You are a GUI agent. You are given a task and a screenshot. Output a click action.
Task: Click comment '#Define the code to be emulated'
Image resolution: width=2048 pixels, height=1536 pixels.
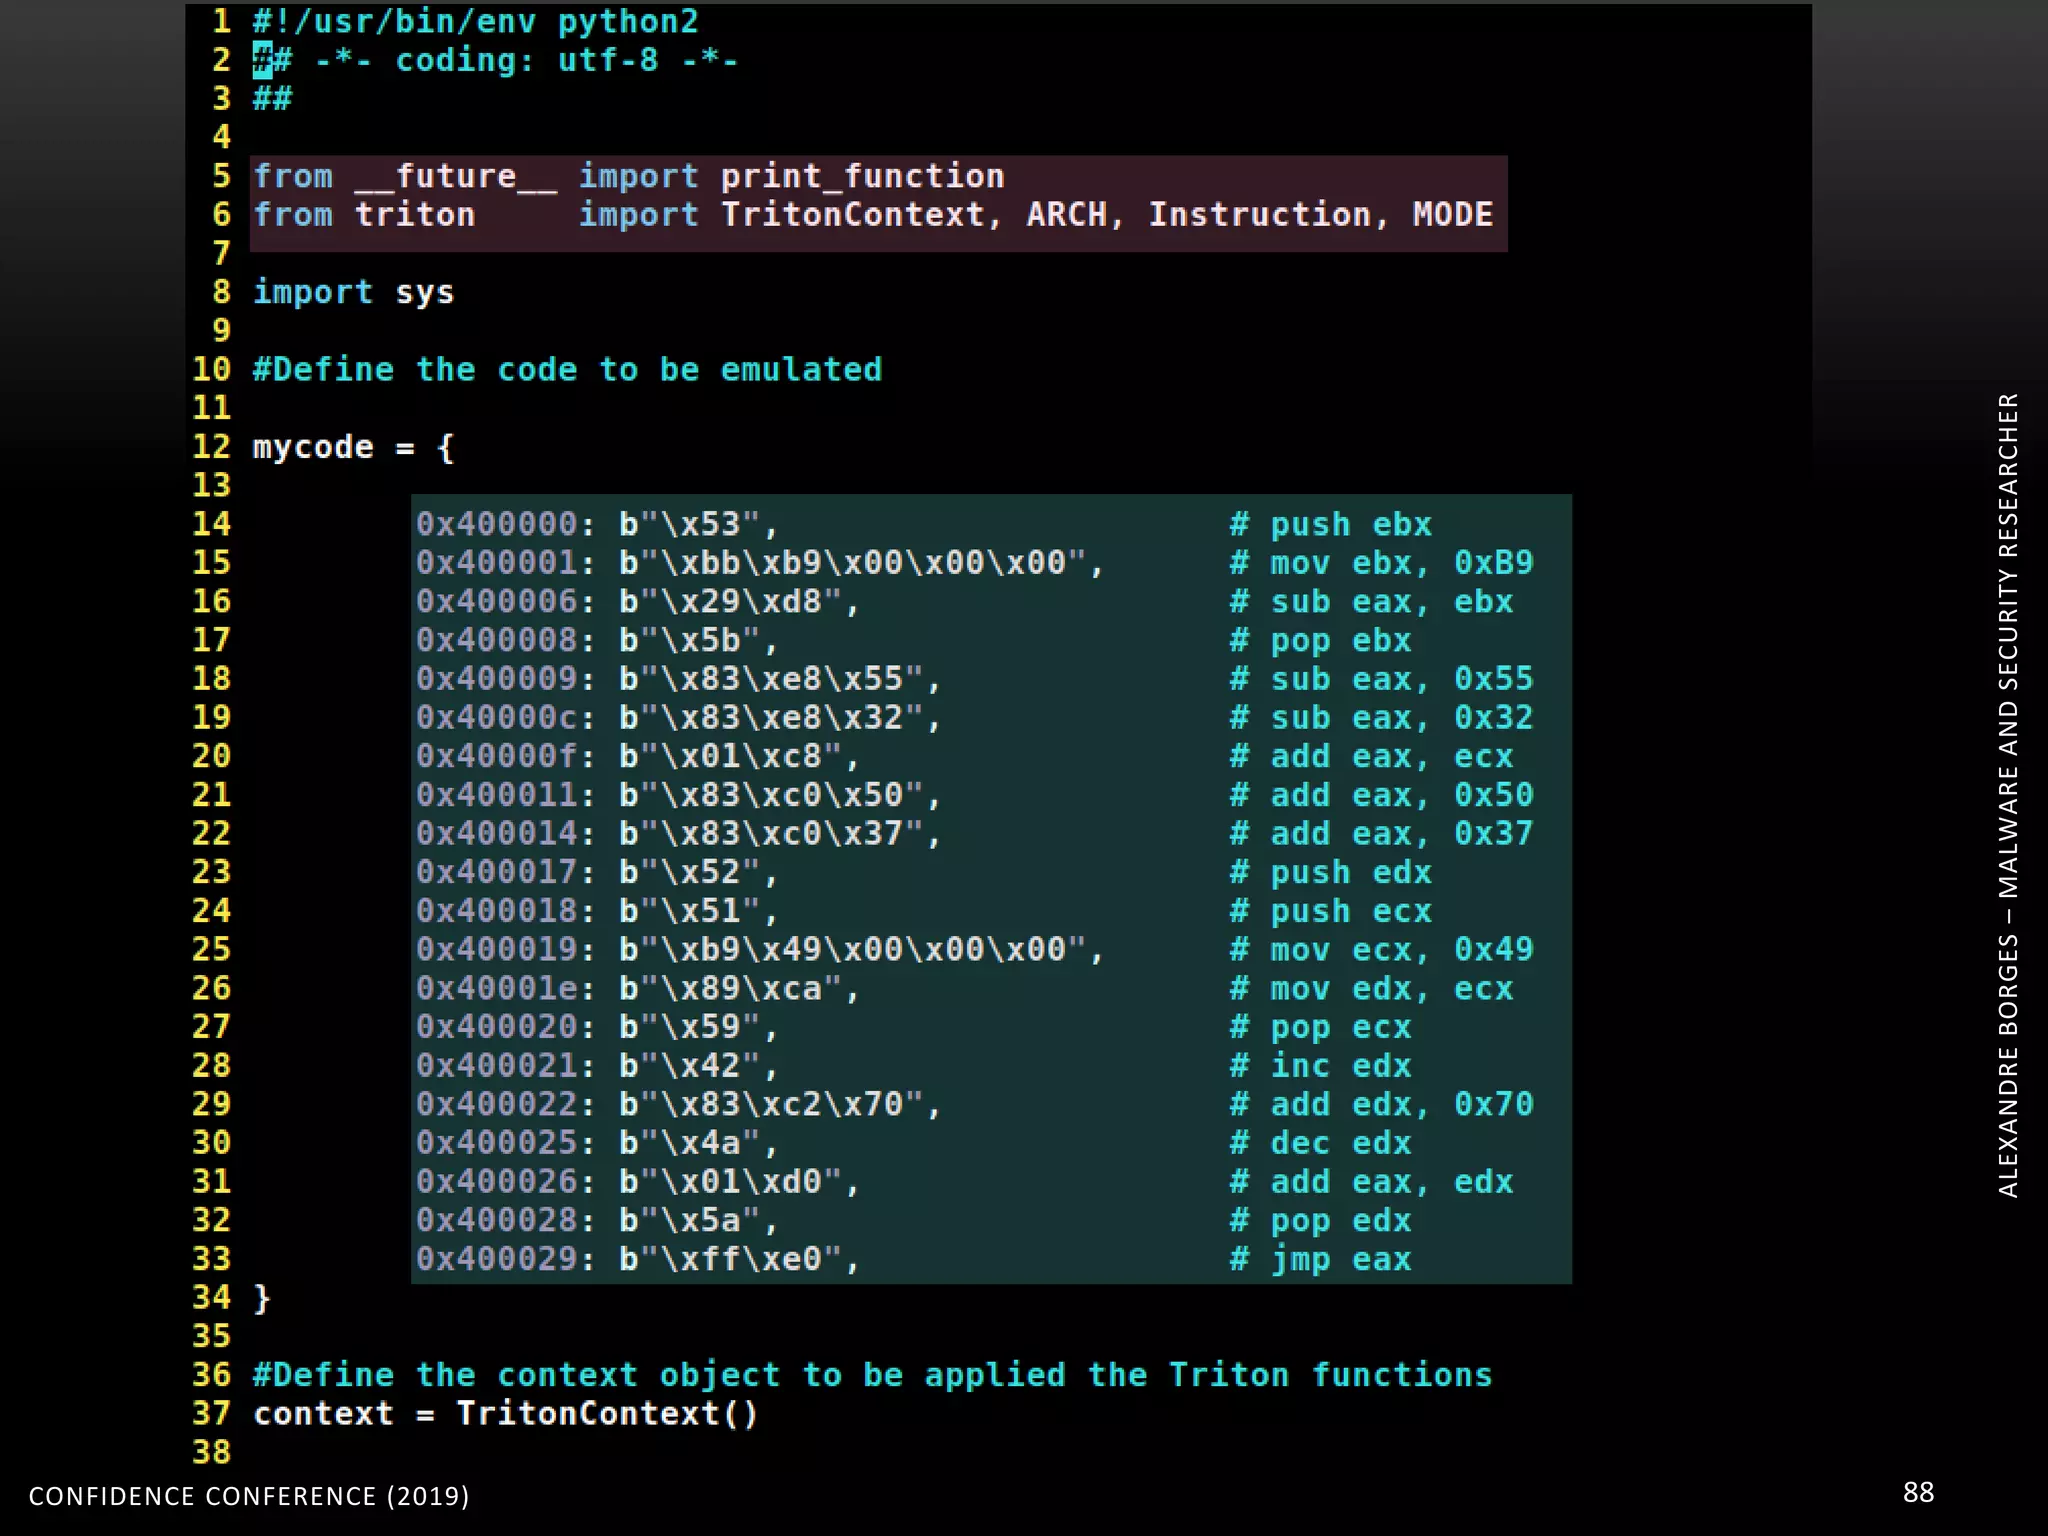tap(567, 370)
